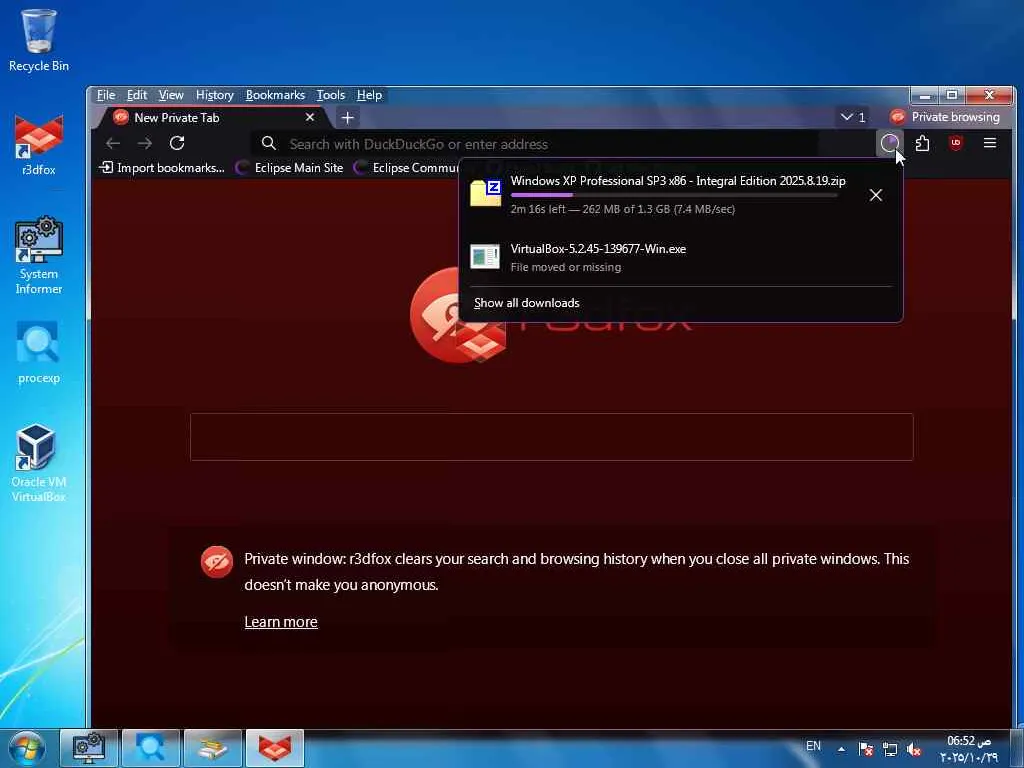The height and width of the screenshot is (768, 1024).
Task: Open the hamburger application menu
Action: pos(990,143)
